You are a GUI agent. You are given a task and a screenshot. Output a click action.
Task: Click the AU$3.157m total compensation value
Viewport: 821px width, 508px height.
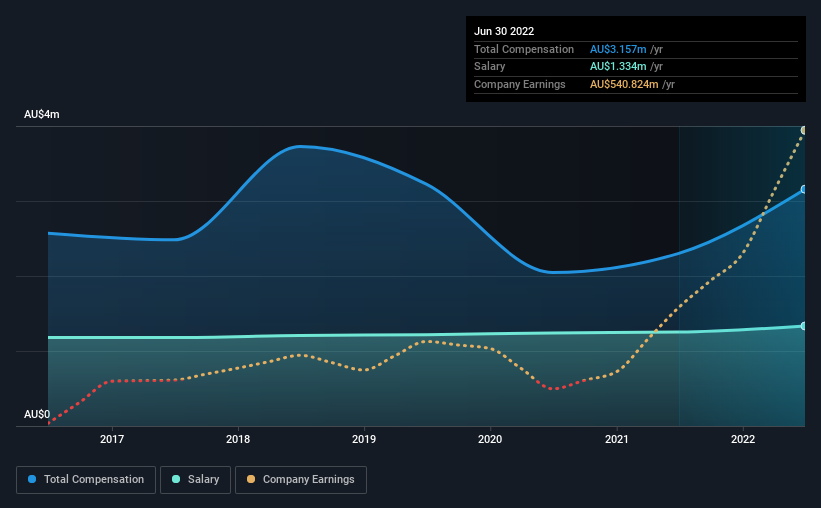click(x=618, y=49)
